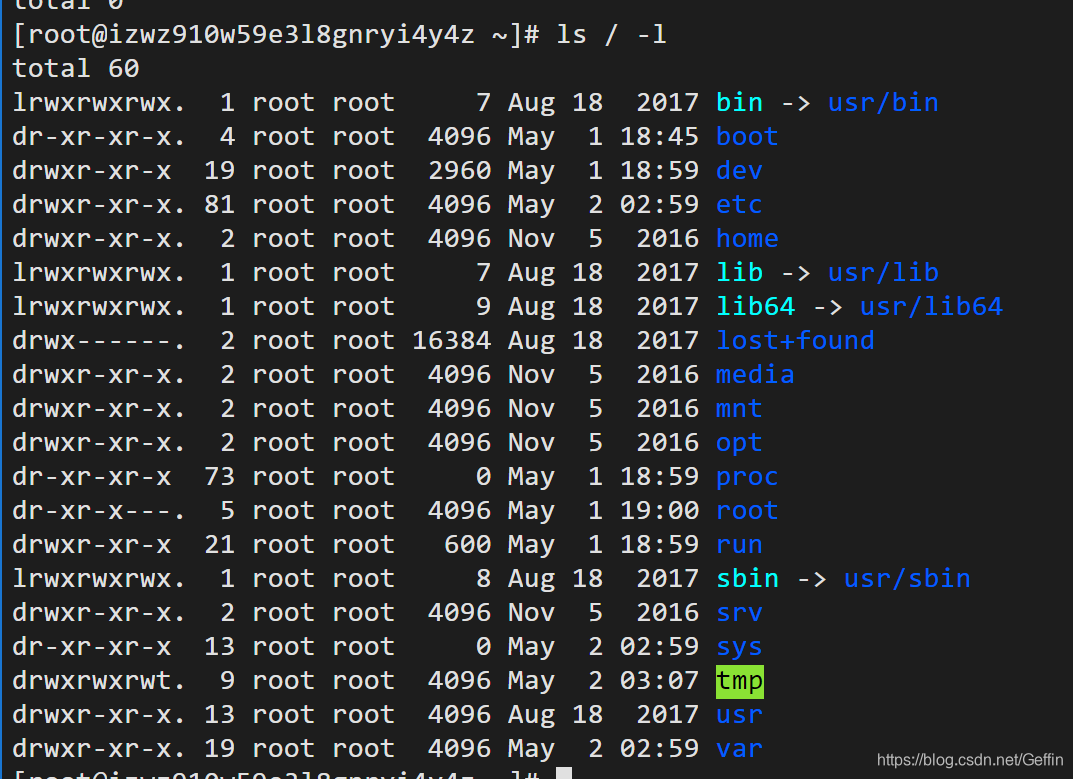Click the cyan 'sbin' symlink name
This screenshot has width=1073, height=779.
[x=747, y=578]
